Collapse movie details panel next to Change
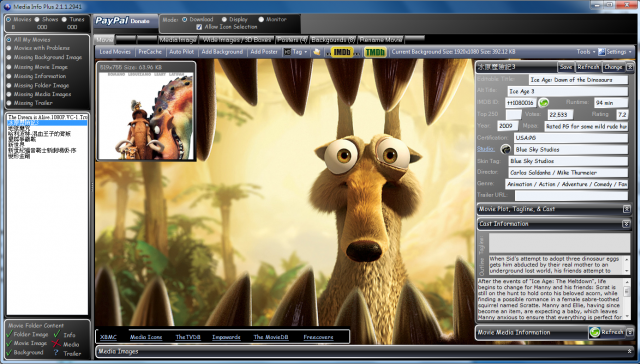The width and height of the screenshot is (640, 364). (x=630, y=67)
